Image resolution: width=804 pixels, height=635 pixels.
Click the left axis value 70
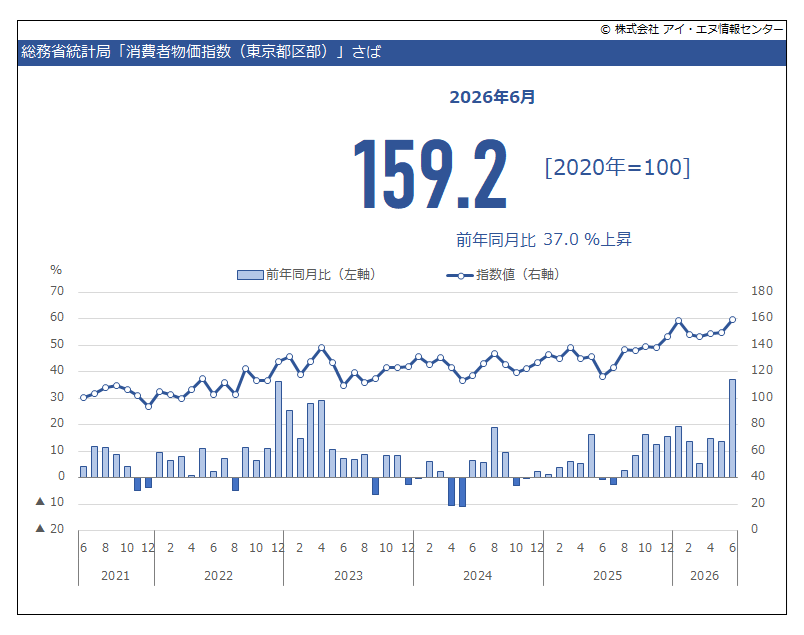57,291
